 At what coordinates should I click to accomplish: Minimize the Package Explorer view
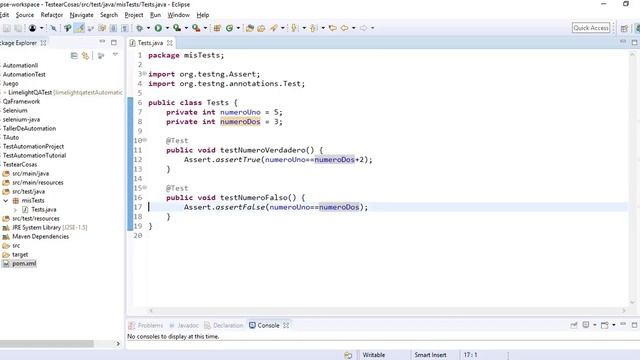pyautogui.click(x=102, y=42)
